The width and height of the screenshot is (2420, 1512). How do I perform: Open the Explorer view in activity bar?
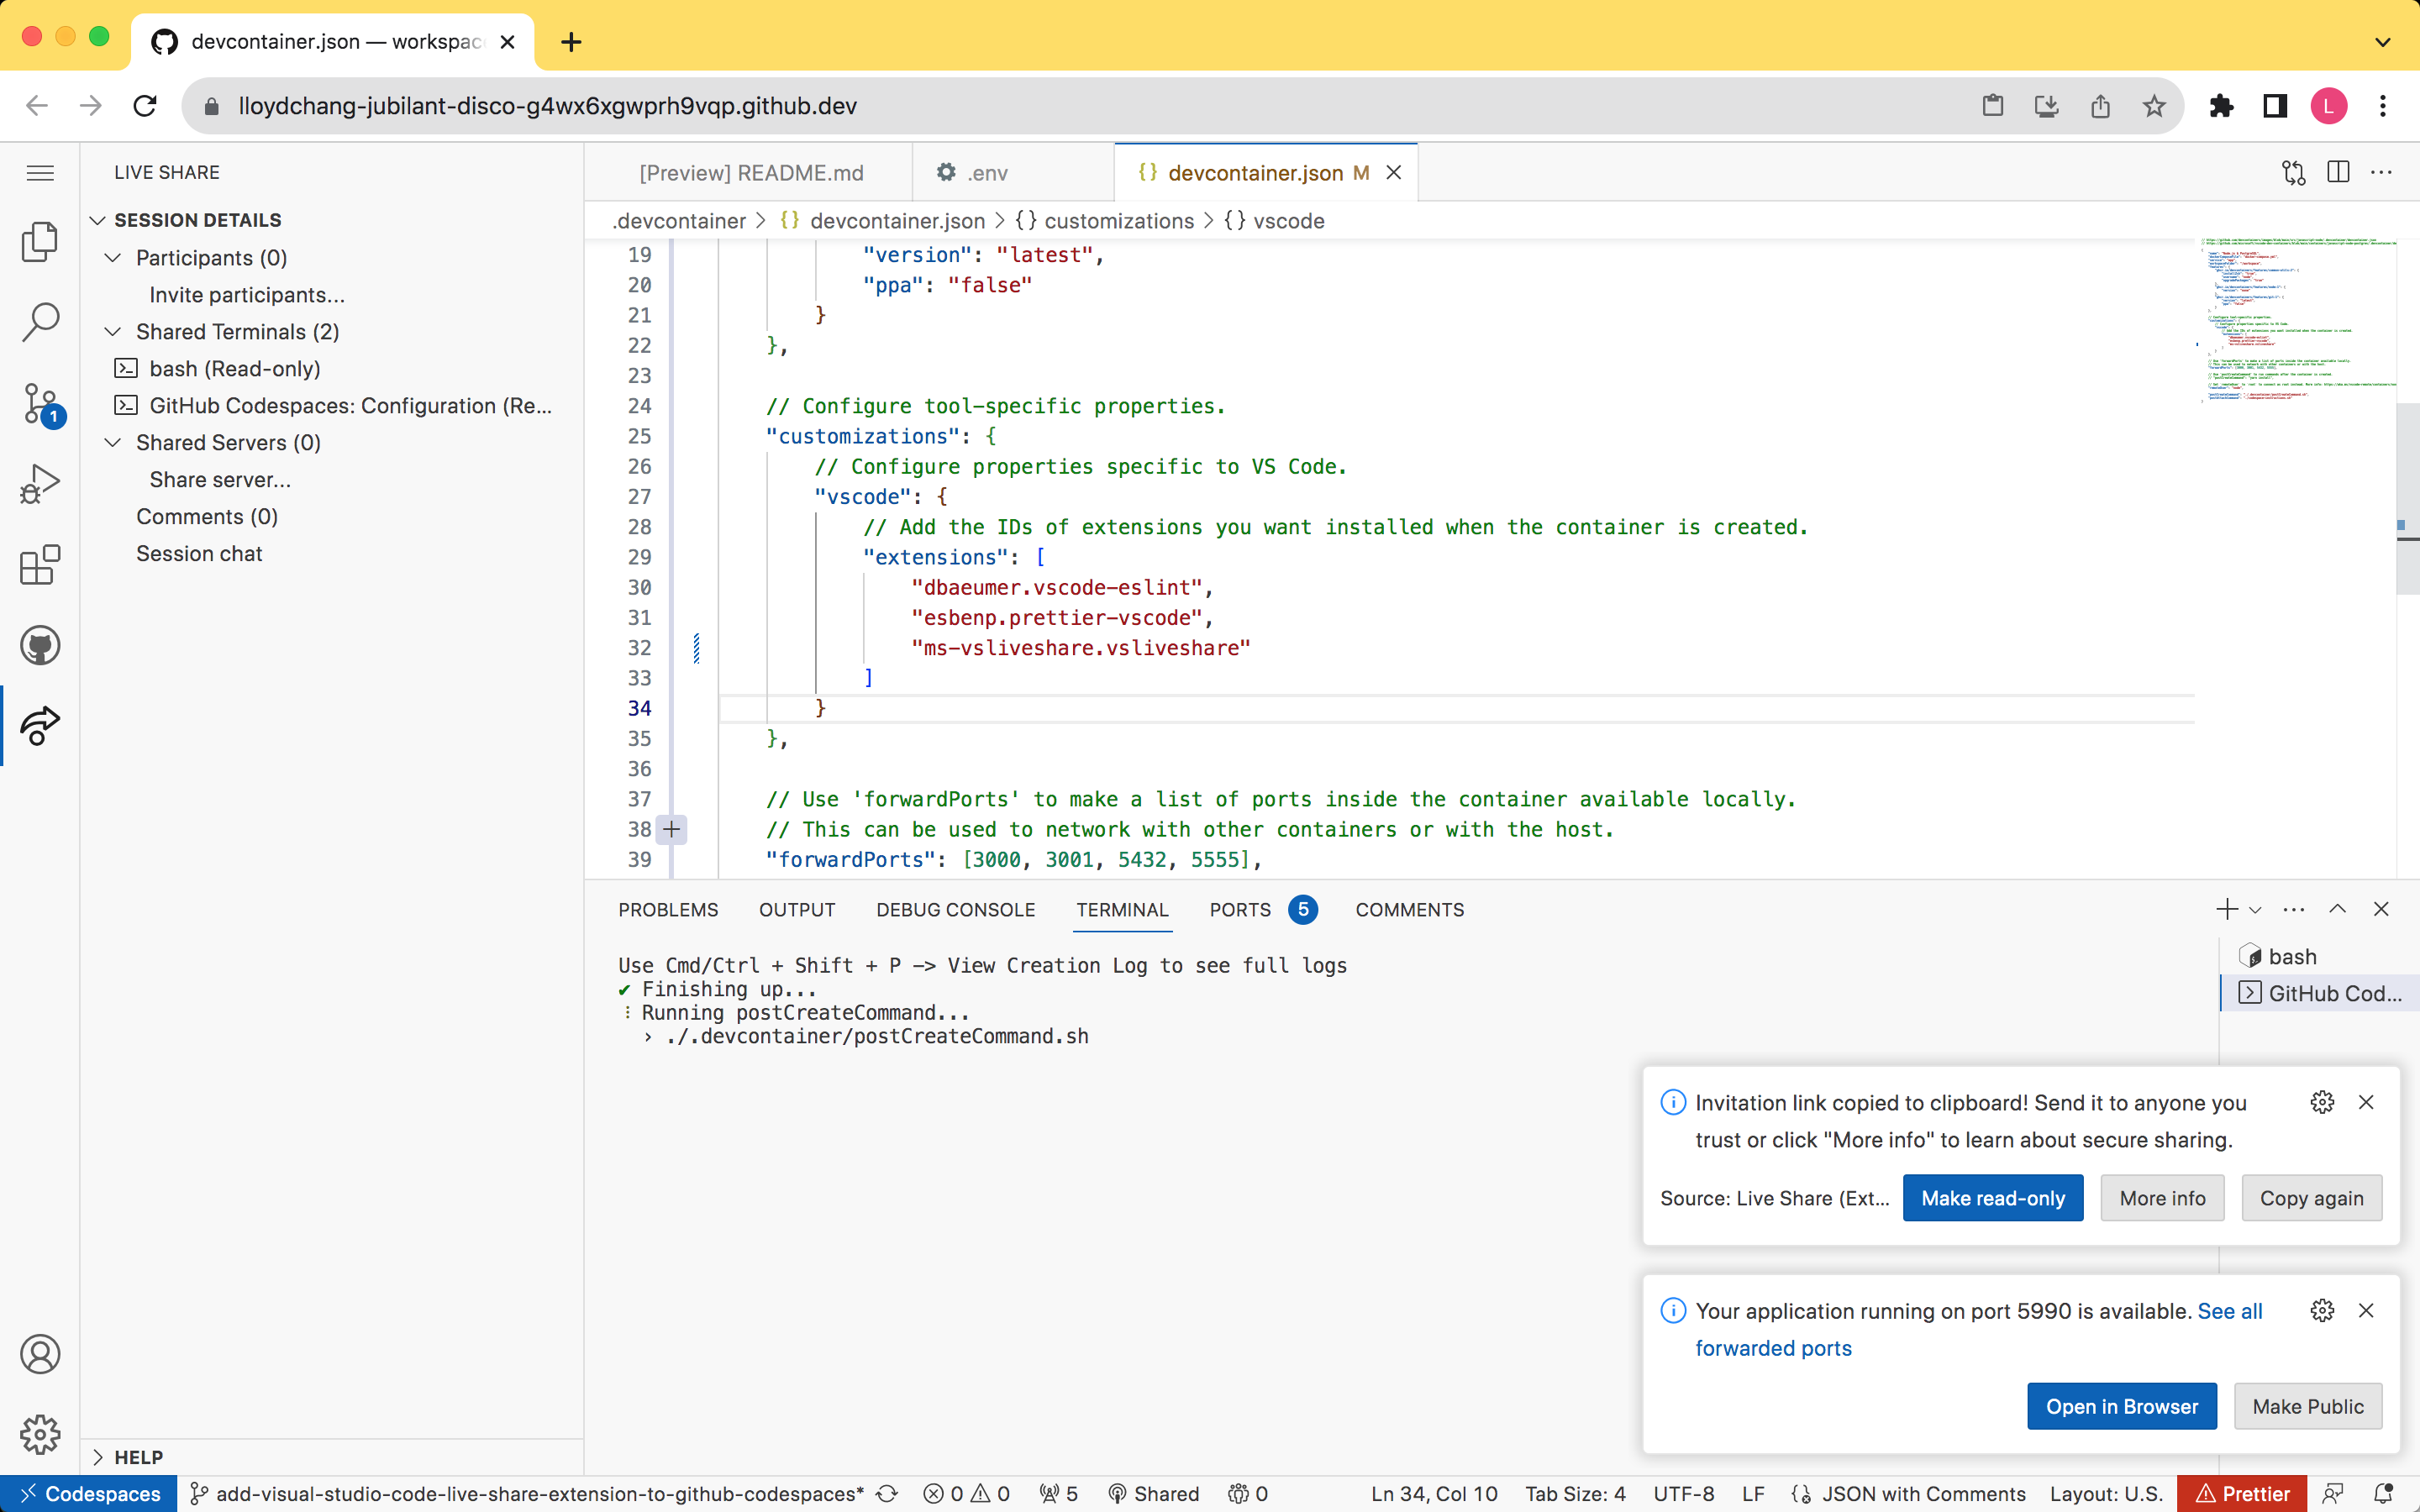[x=40, y=242]
